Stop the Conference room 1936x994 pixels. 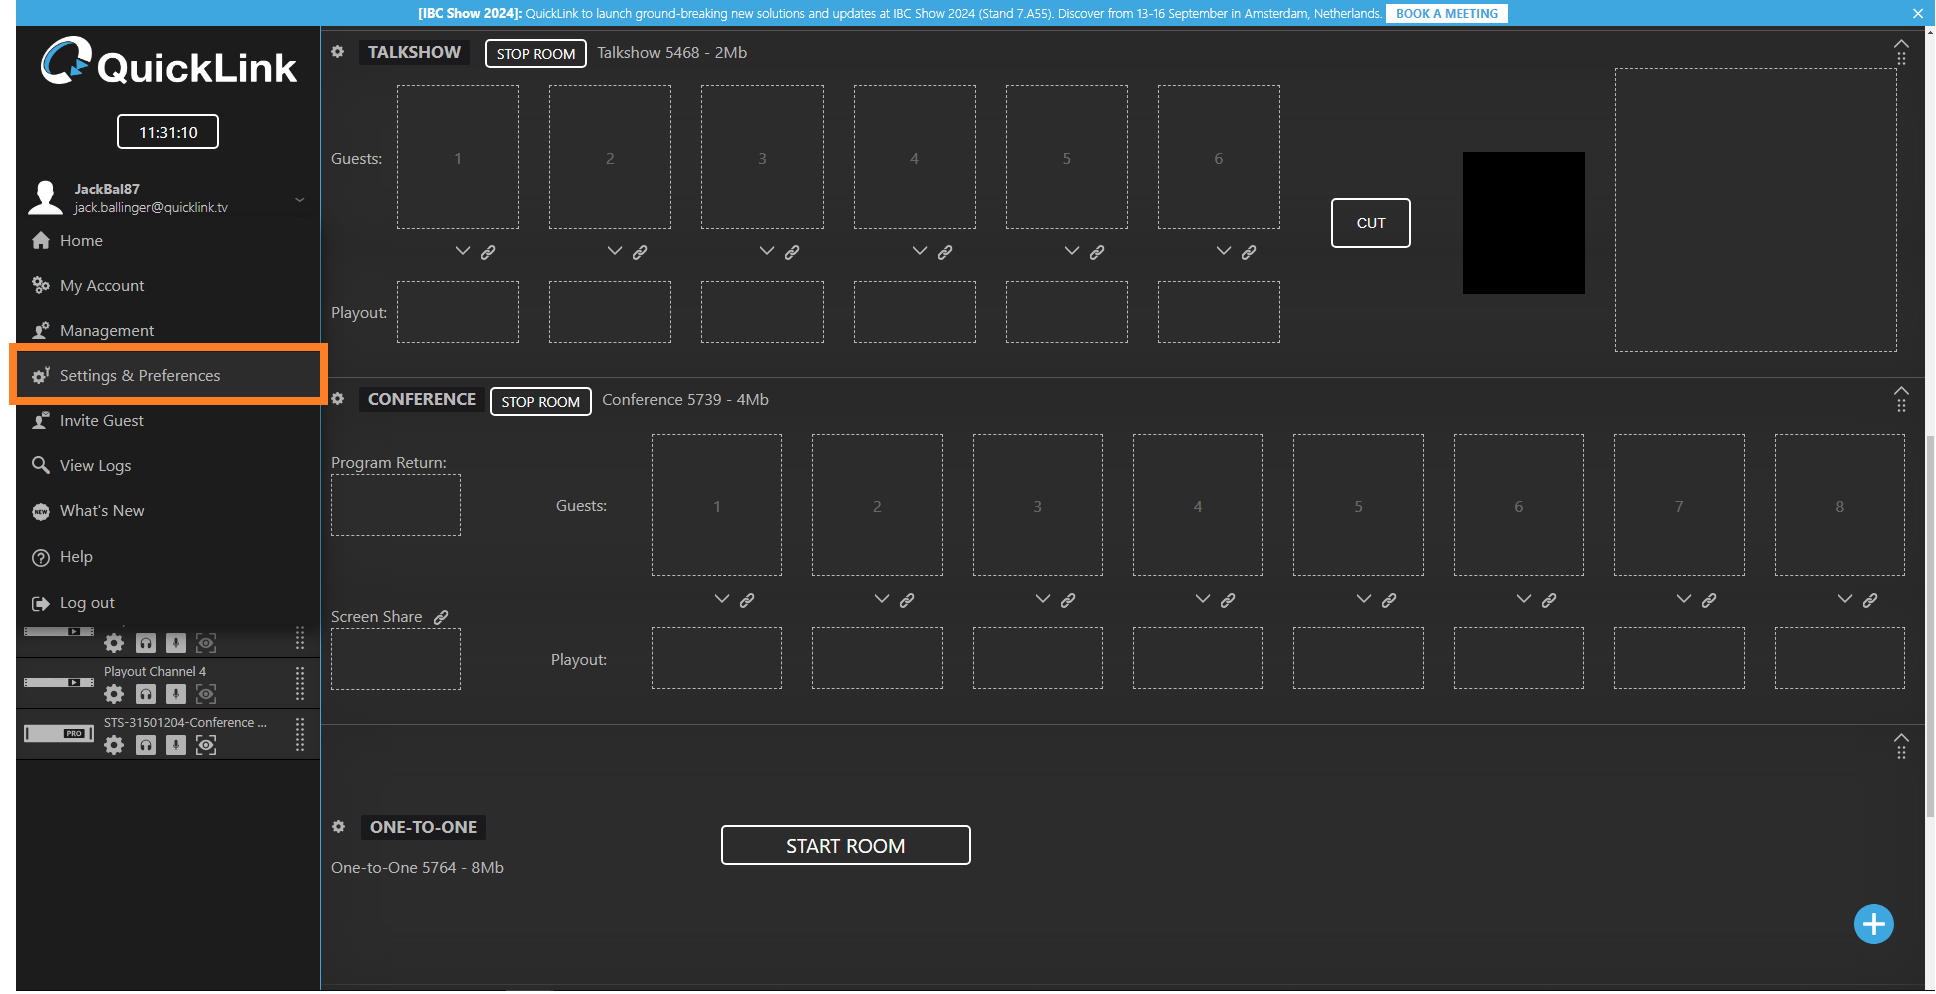pyautogui.click(x=541, y=402)
